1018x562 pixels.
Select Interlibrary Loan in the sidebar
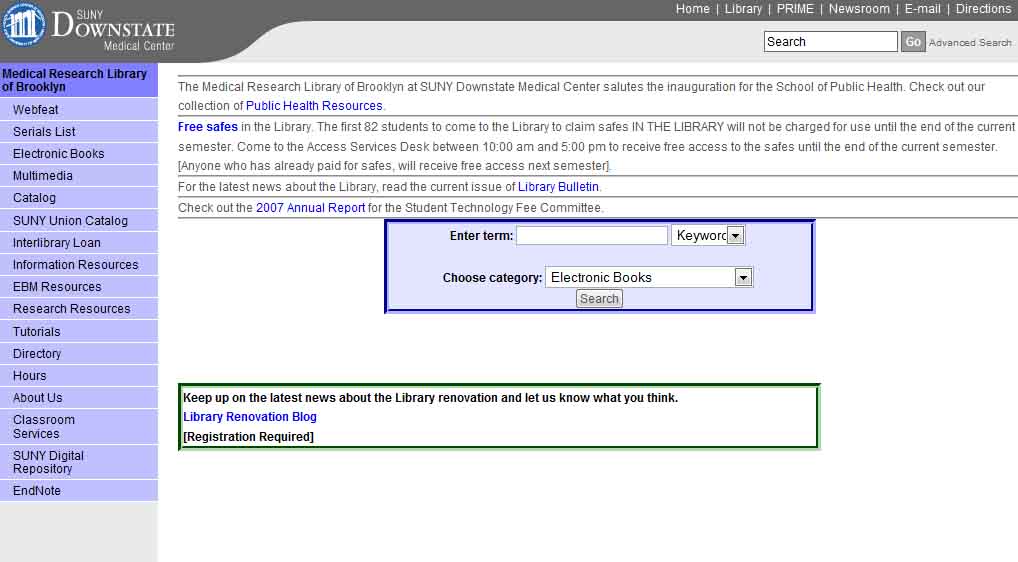click(x=79, y=243)
